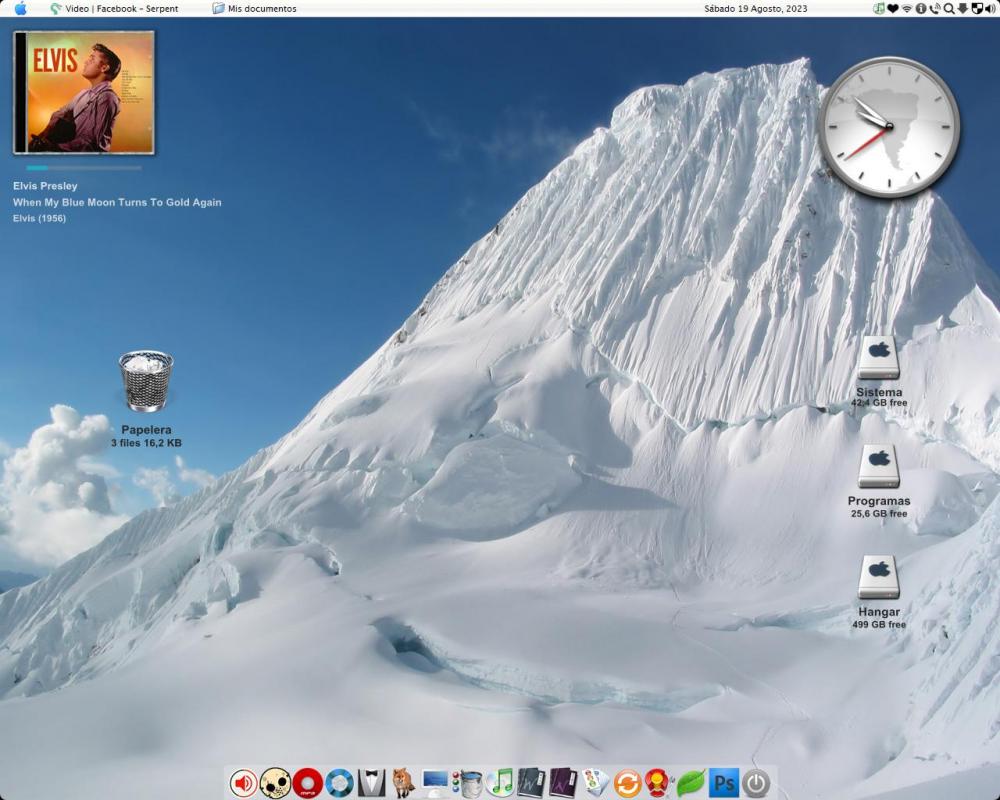The image size is (1000, 800).
Task: Click the red MP3 disc dock icon
Action: pos(307,783)
